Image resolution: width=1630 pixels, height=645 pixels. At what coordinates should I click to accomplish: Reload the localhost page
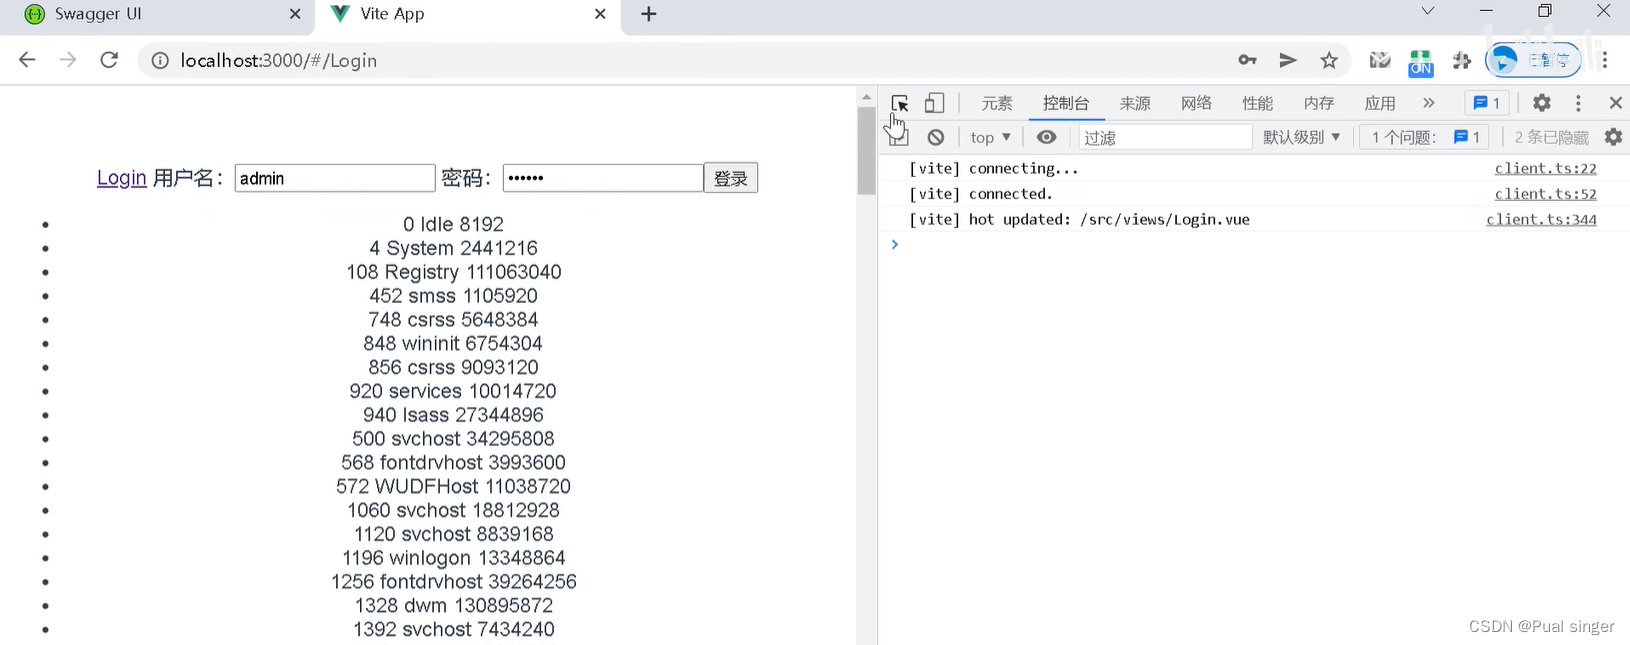point(109,60)
